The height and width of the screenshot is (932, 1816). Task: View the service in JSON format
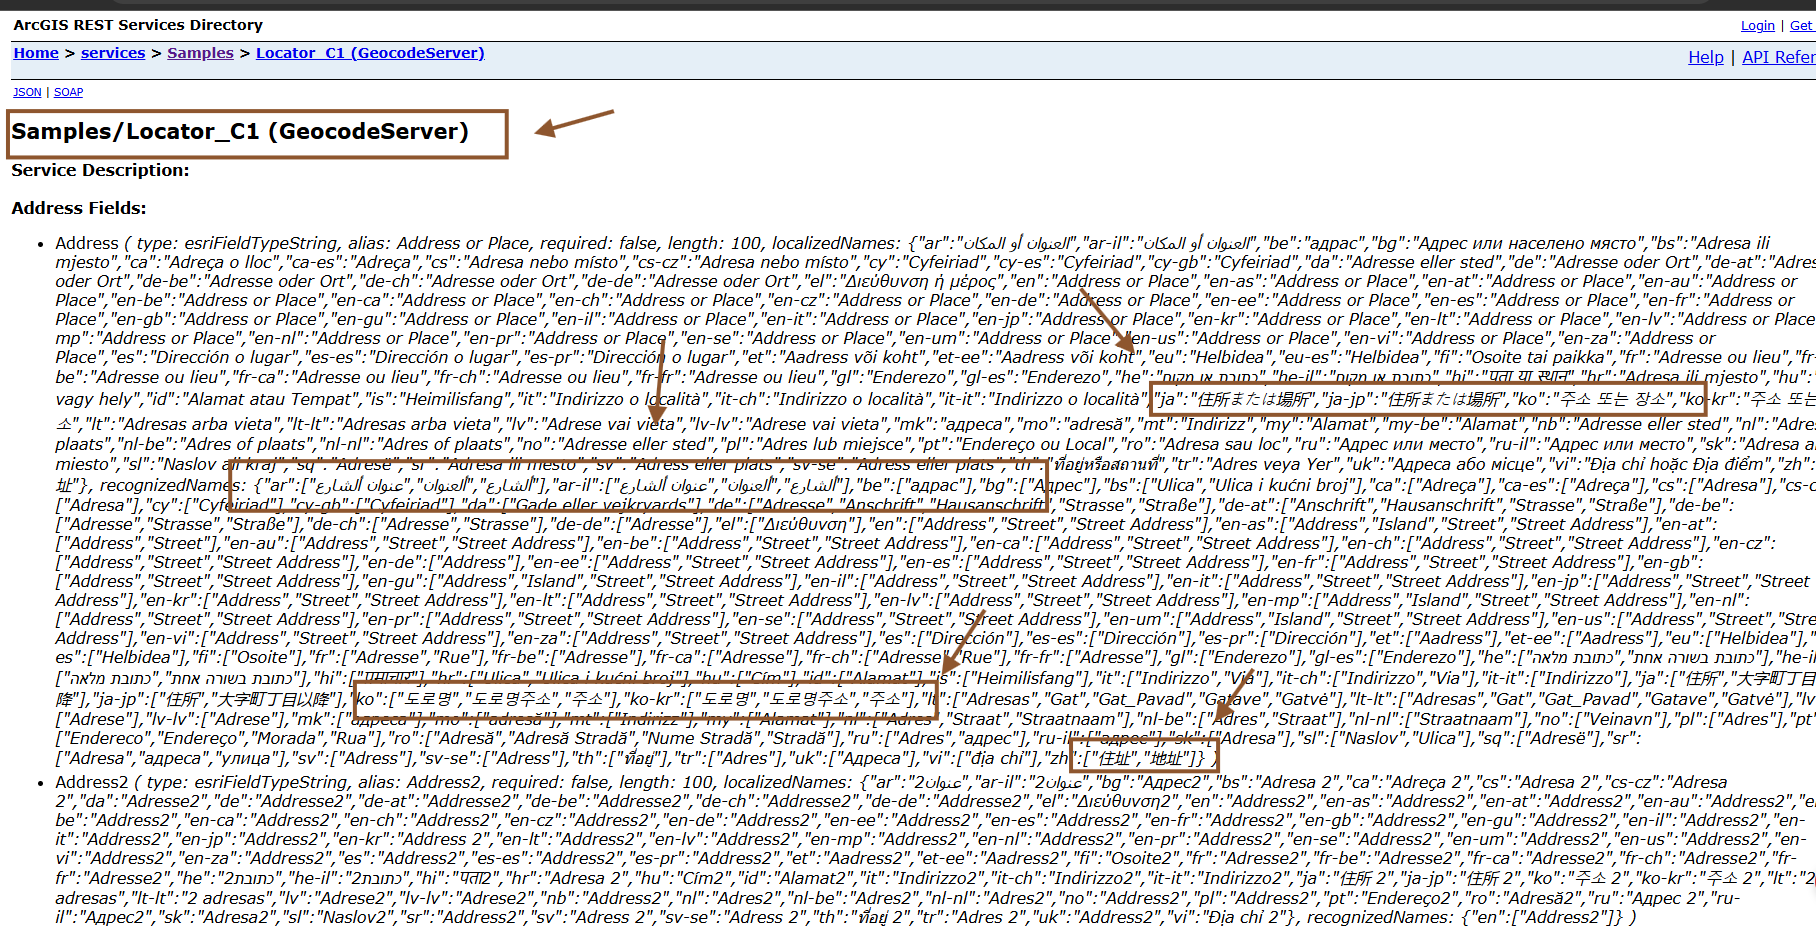pos(27,92)
